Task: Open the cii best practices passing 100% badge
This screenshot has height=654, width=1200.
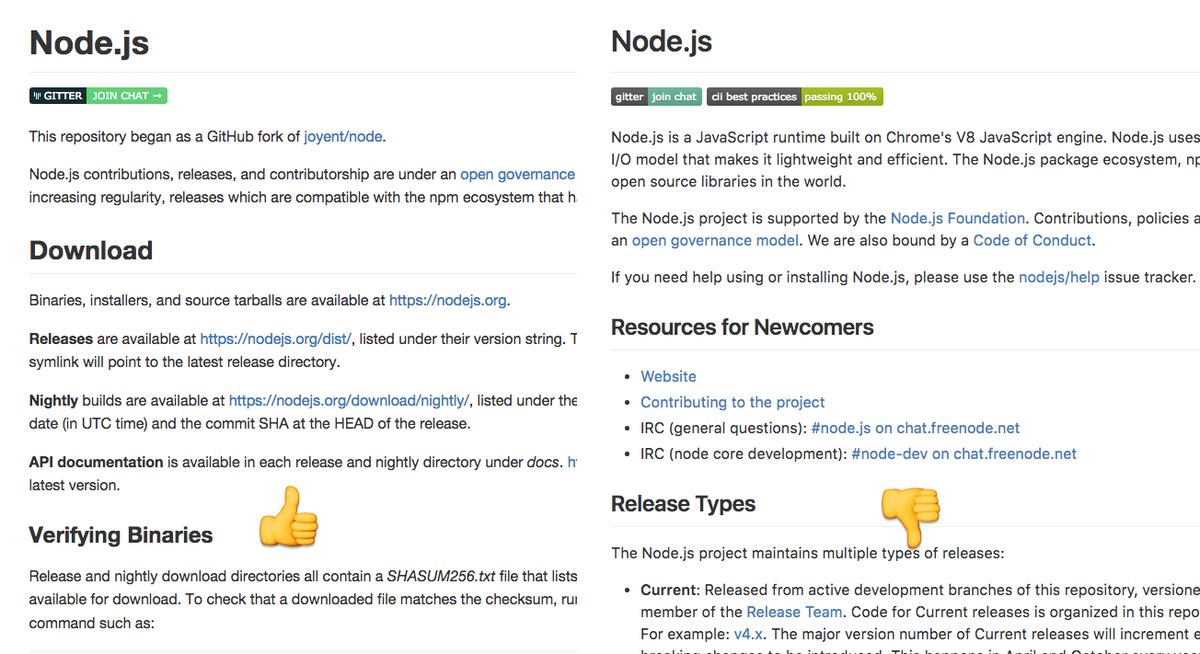Action: [795, 96]
